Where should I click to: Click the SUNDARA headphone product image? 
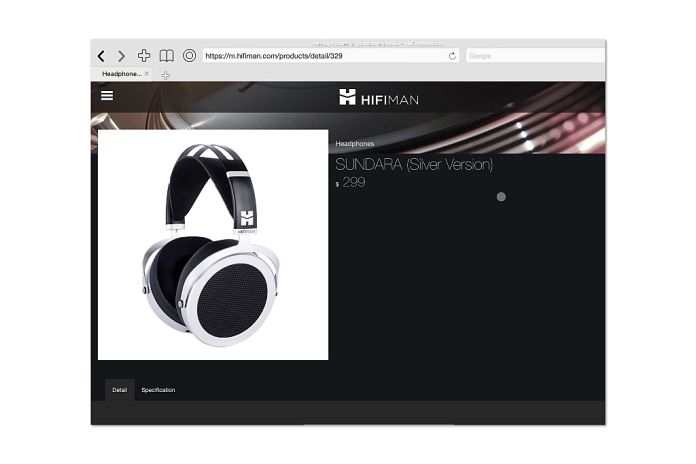tap(213, 245)
